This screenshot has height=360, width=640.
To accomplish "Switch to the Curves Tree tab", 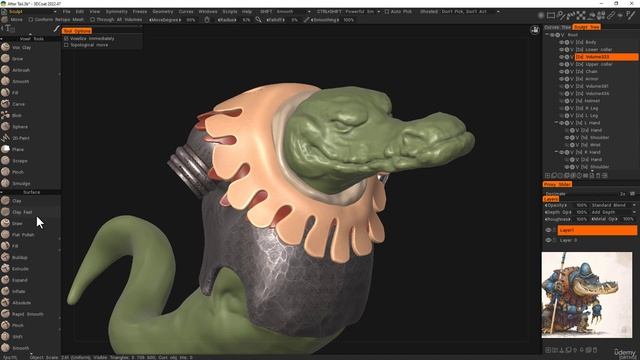I will coord(557,27).
